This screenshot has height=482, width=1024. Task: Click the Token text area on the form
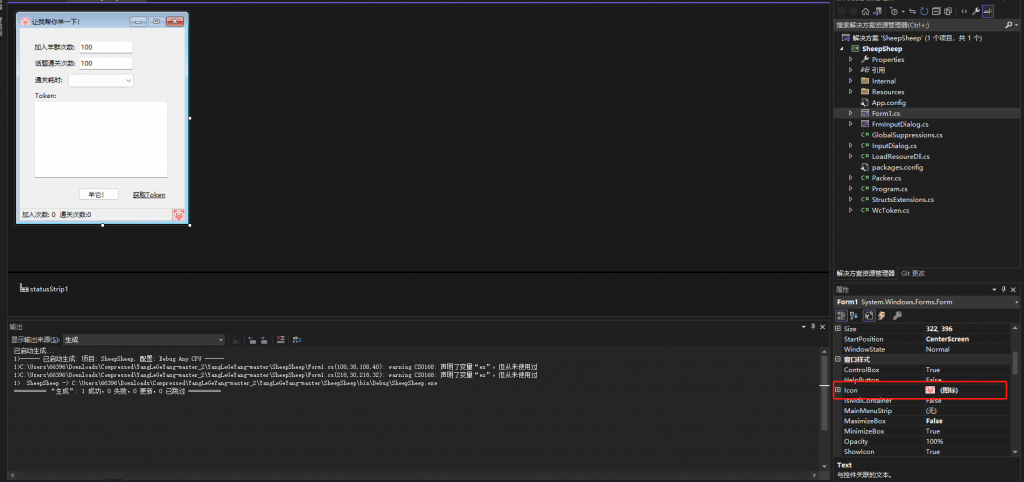coord(101,139)
